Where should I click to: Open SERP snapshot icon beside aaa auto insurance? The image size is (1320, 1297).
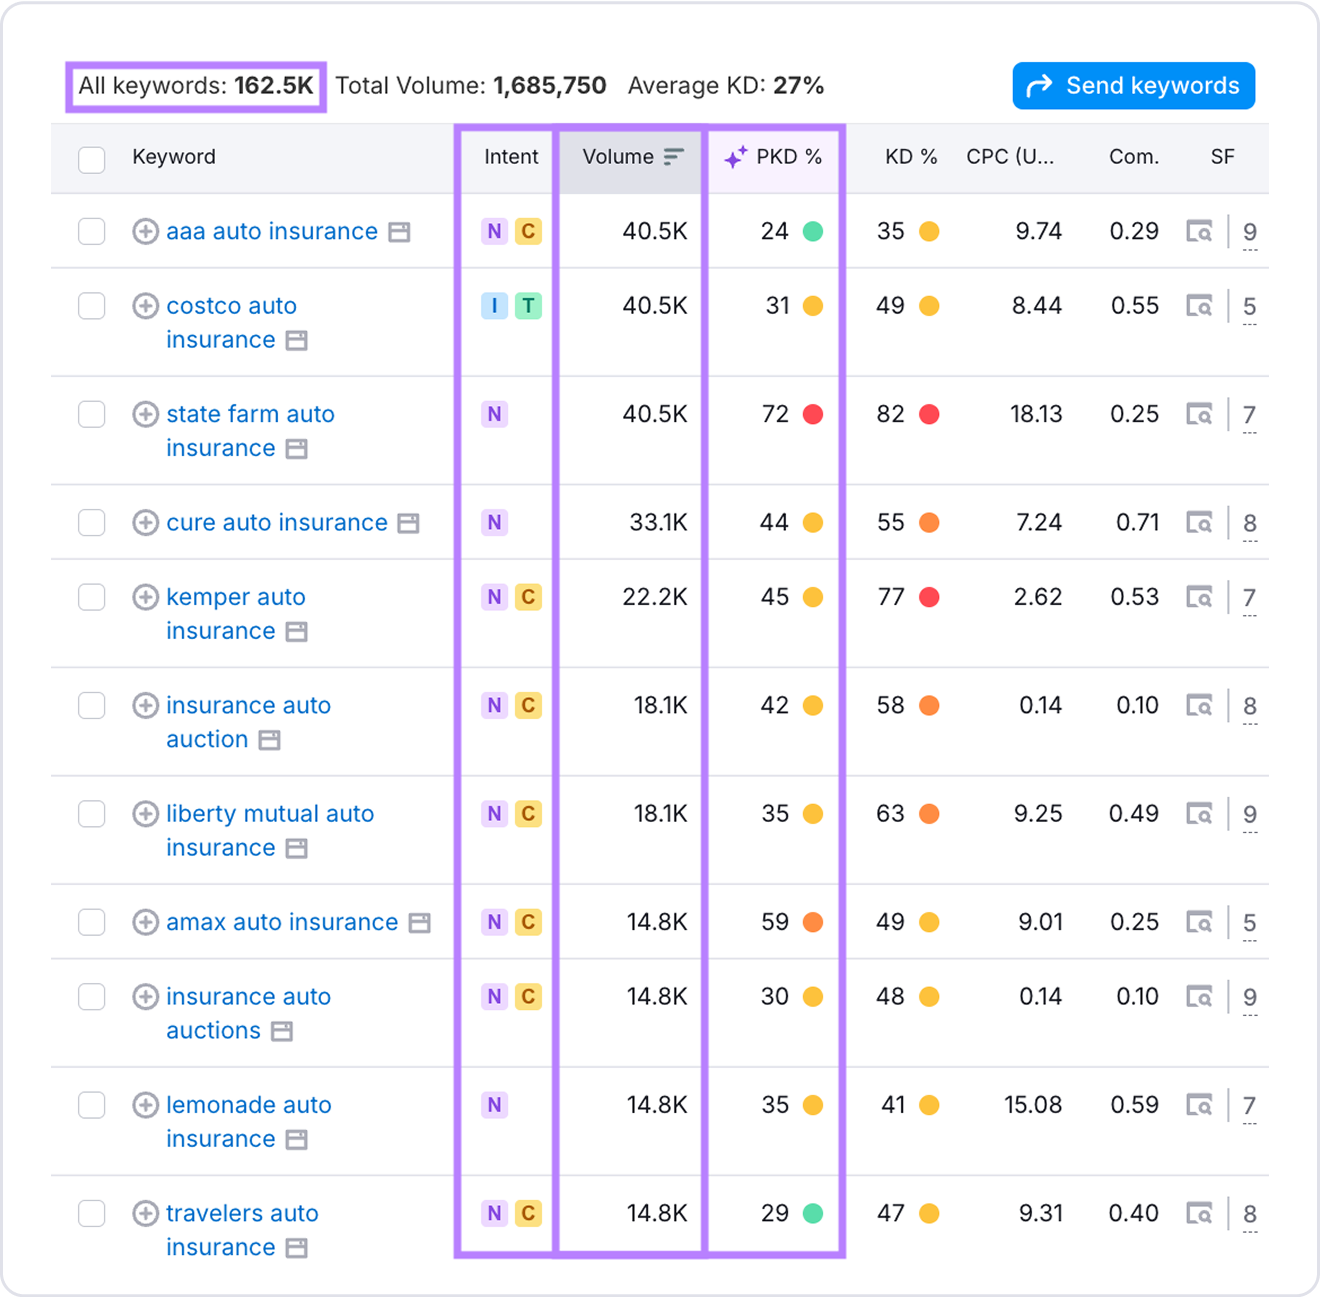tap(399, 231)
